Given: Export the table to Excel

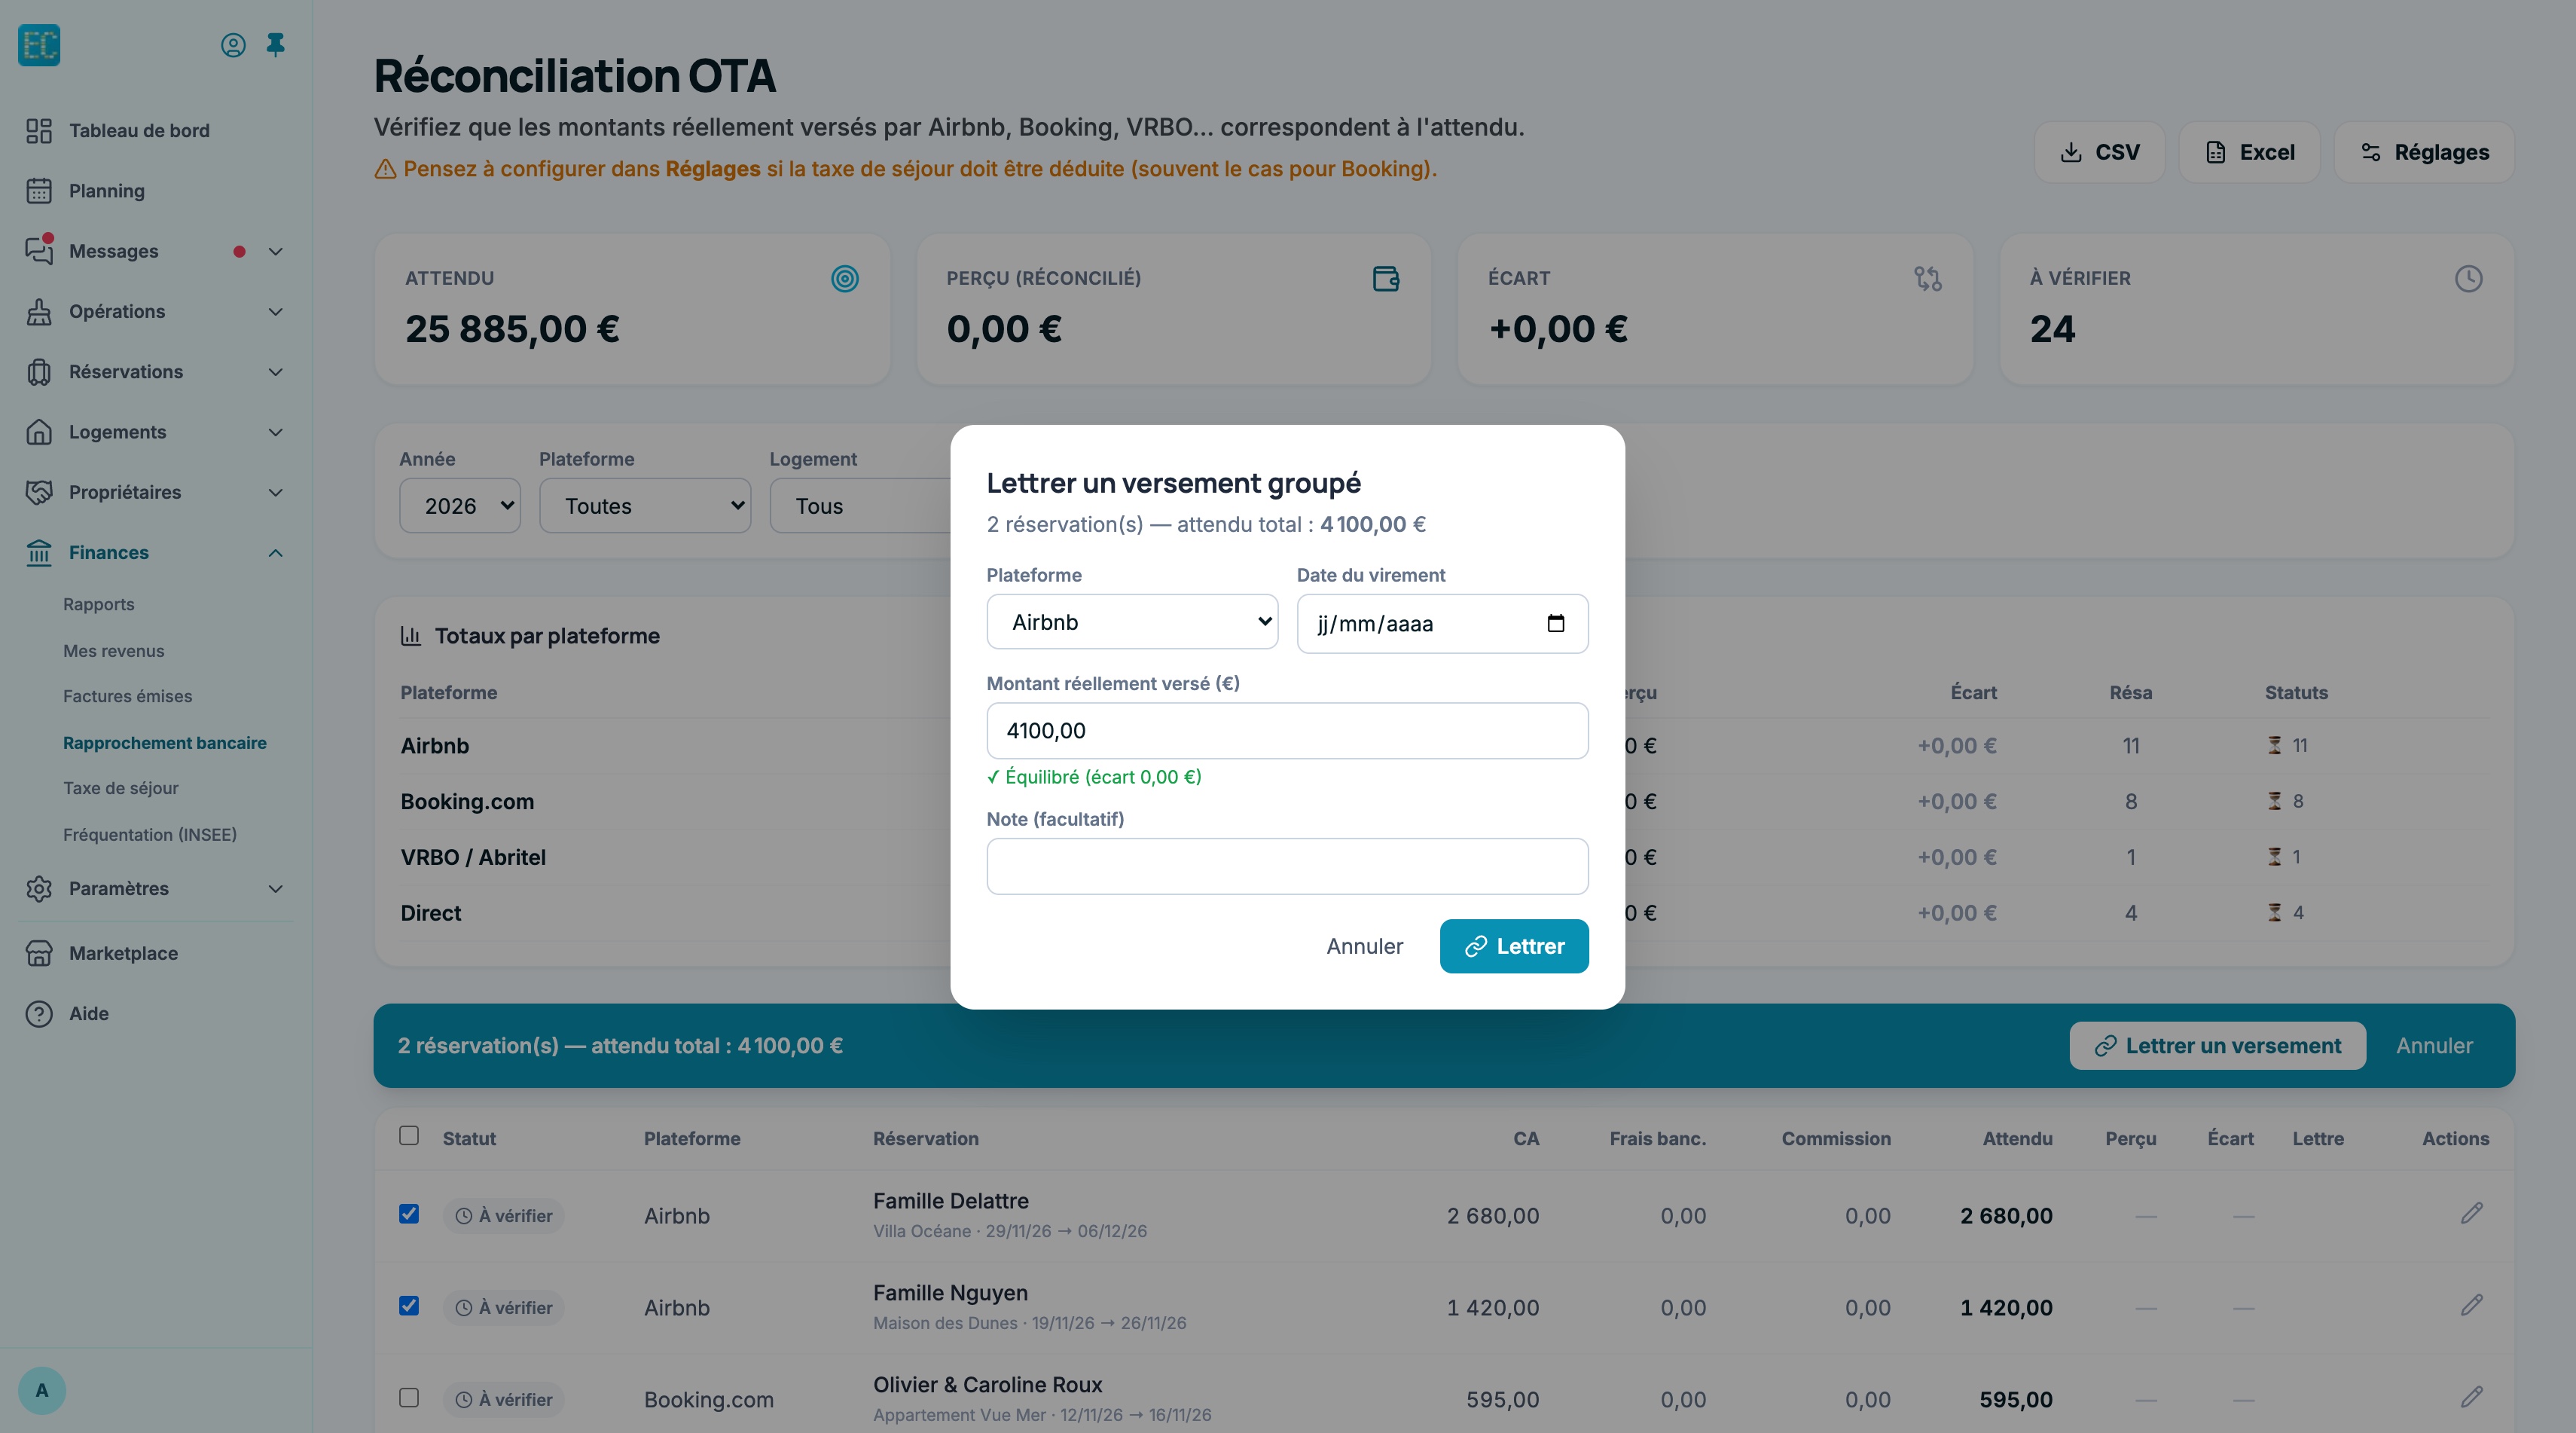Looking at the screenshot, I should click(x=2249, y=152).
